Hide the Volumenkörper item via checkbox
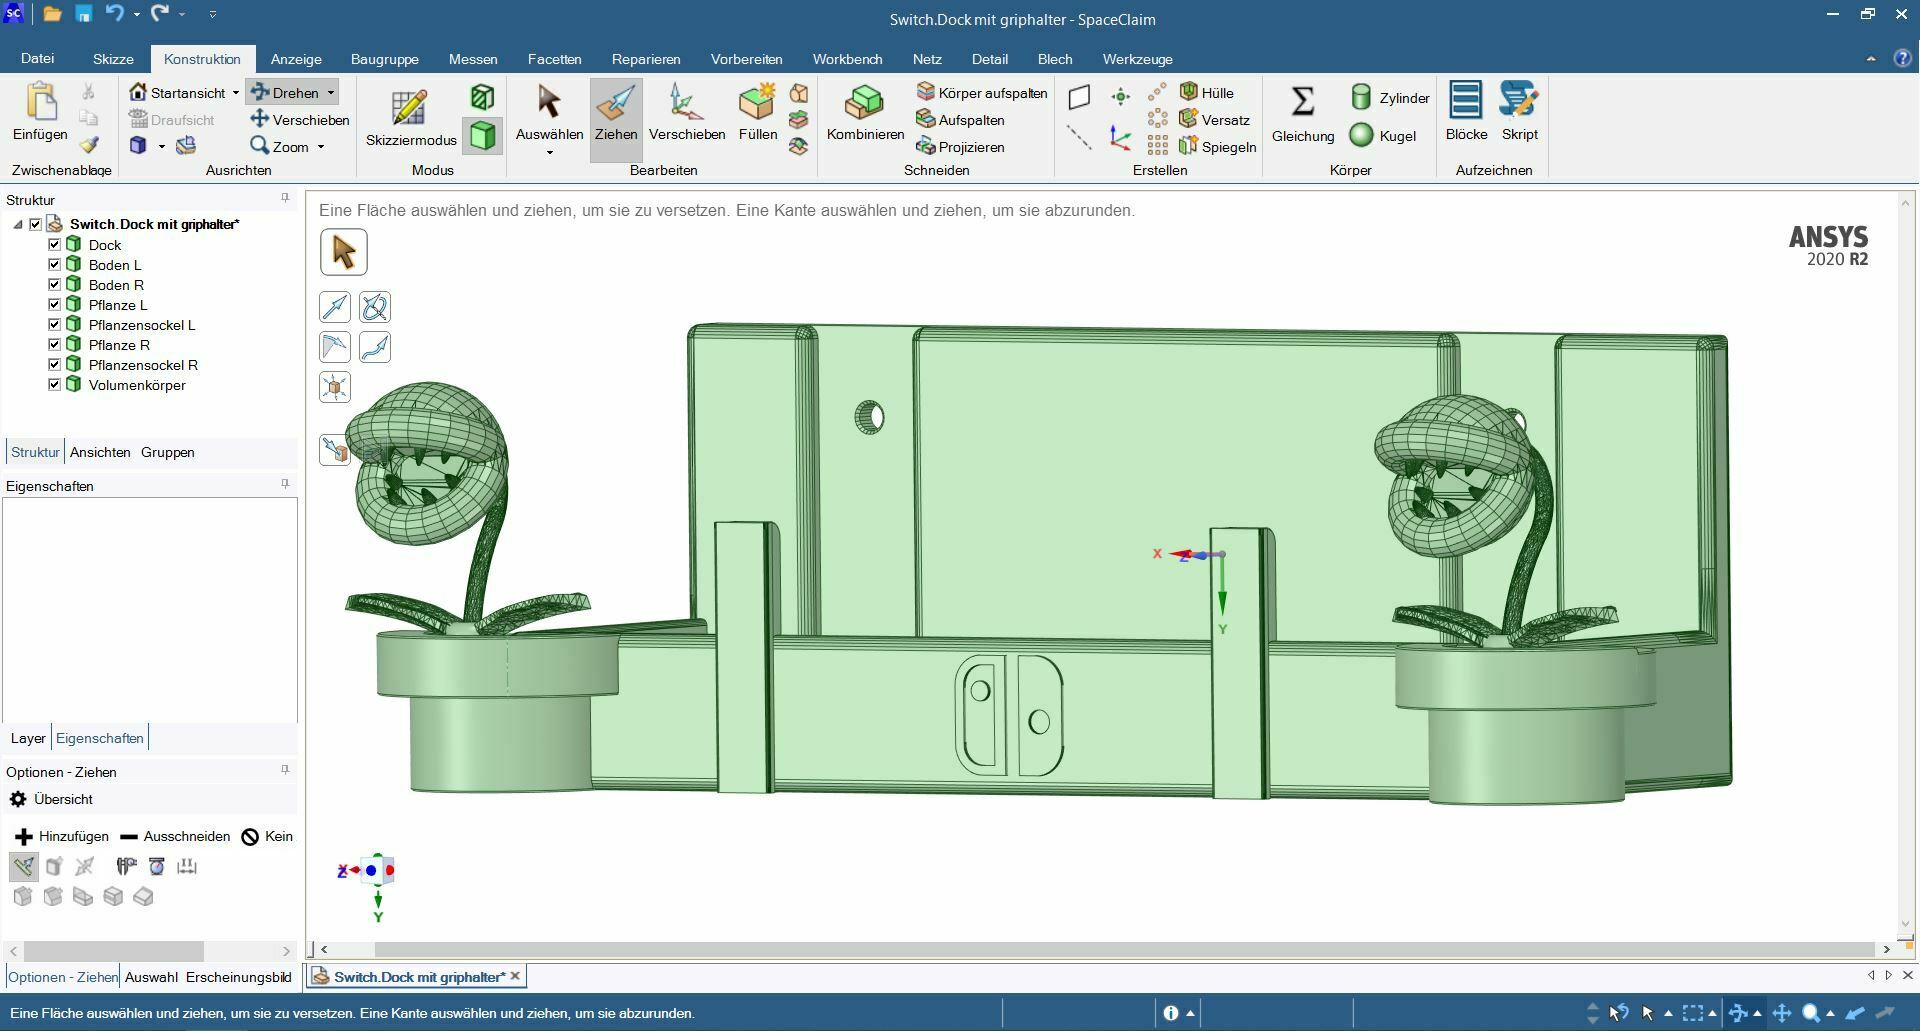Image resolution: width=1920 pixels, height=1031 pixels. coord(55,385)
